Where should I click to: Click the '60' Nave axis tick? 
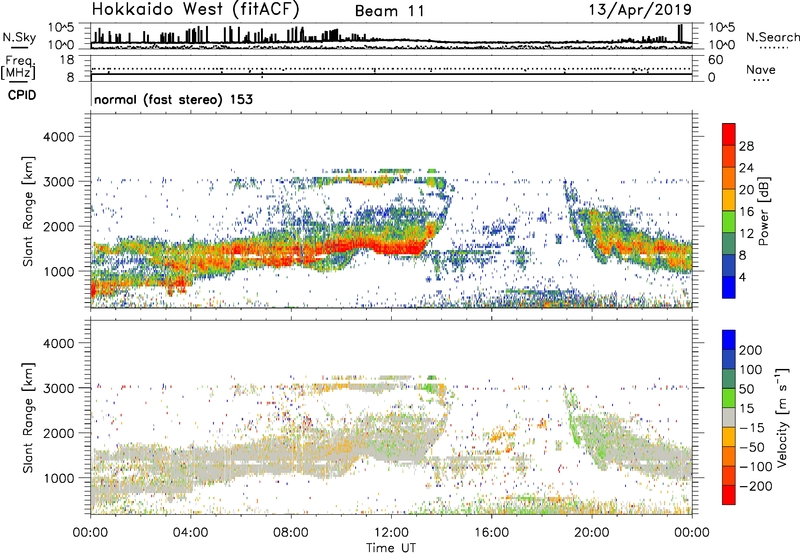coord(715,60)
